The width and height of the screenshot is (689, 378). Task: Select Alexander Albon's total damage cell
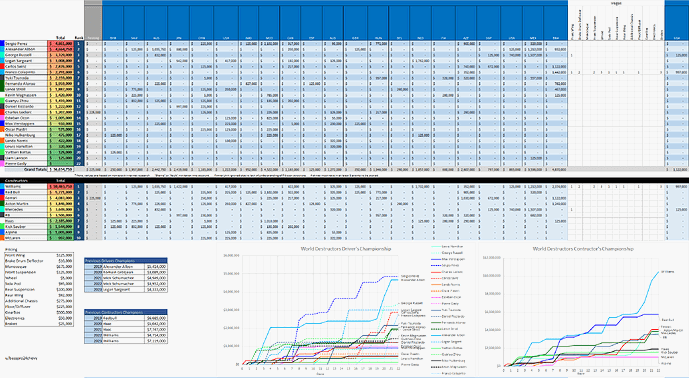click(60, 50)
